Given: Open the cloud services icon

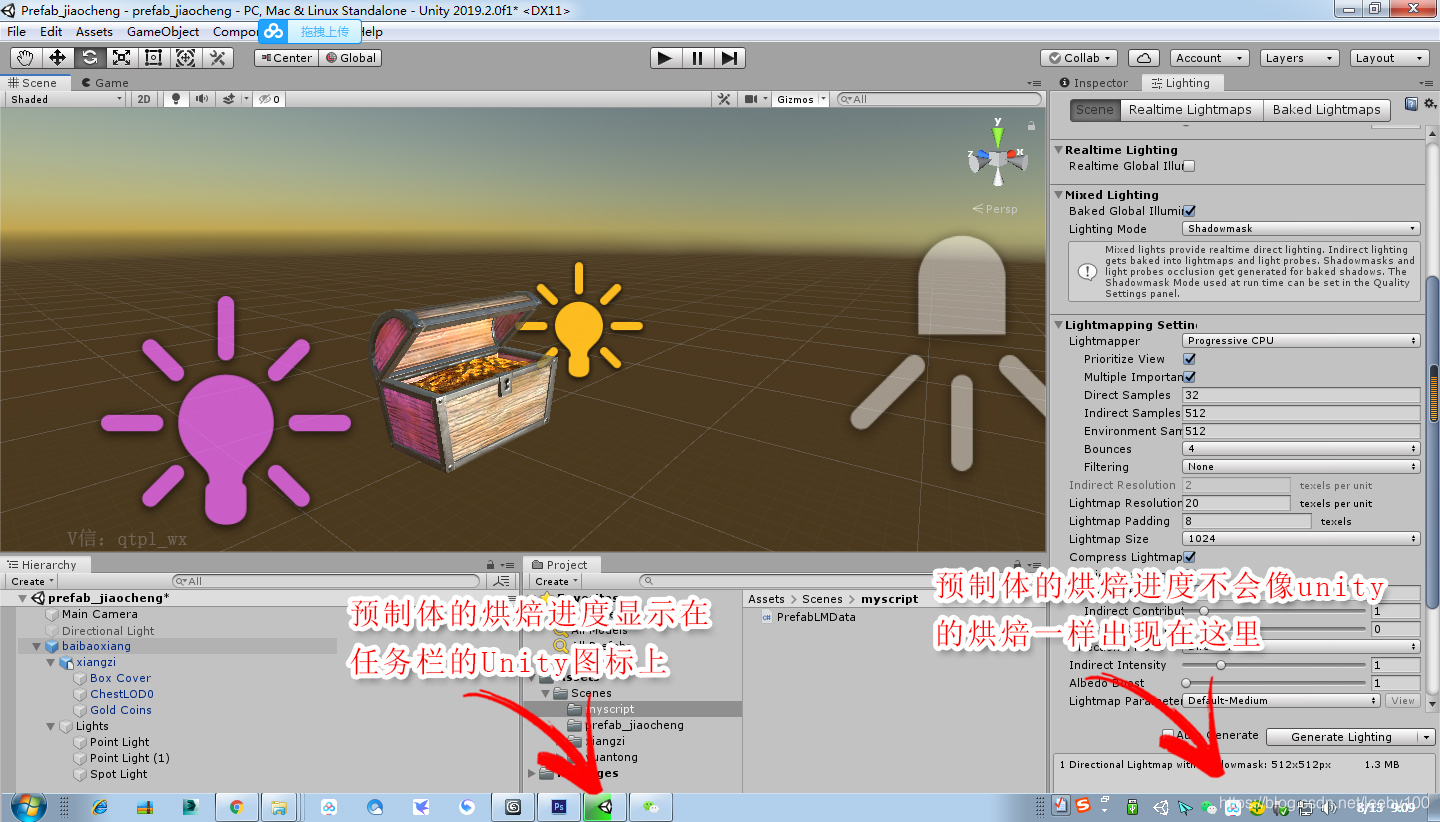Looking at the screenshot, I should pyautogui.click(x=1143, y=58).
